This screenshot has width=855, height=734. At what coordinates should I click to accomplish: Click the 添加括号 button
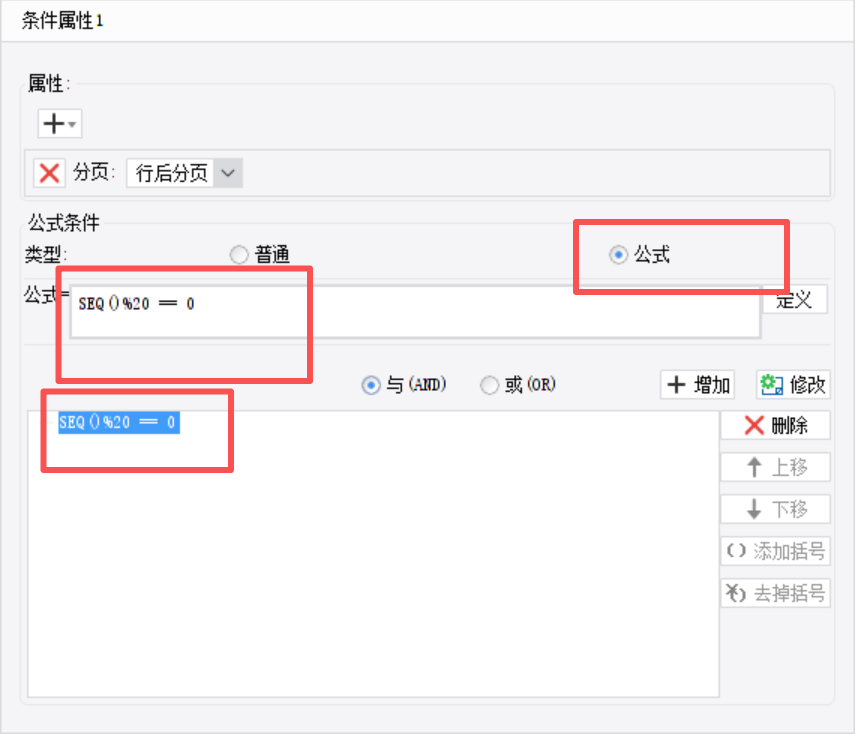coord(775,551)
